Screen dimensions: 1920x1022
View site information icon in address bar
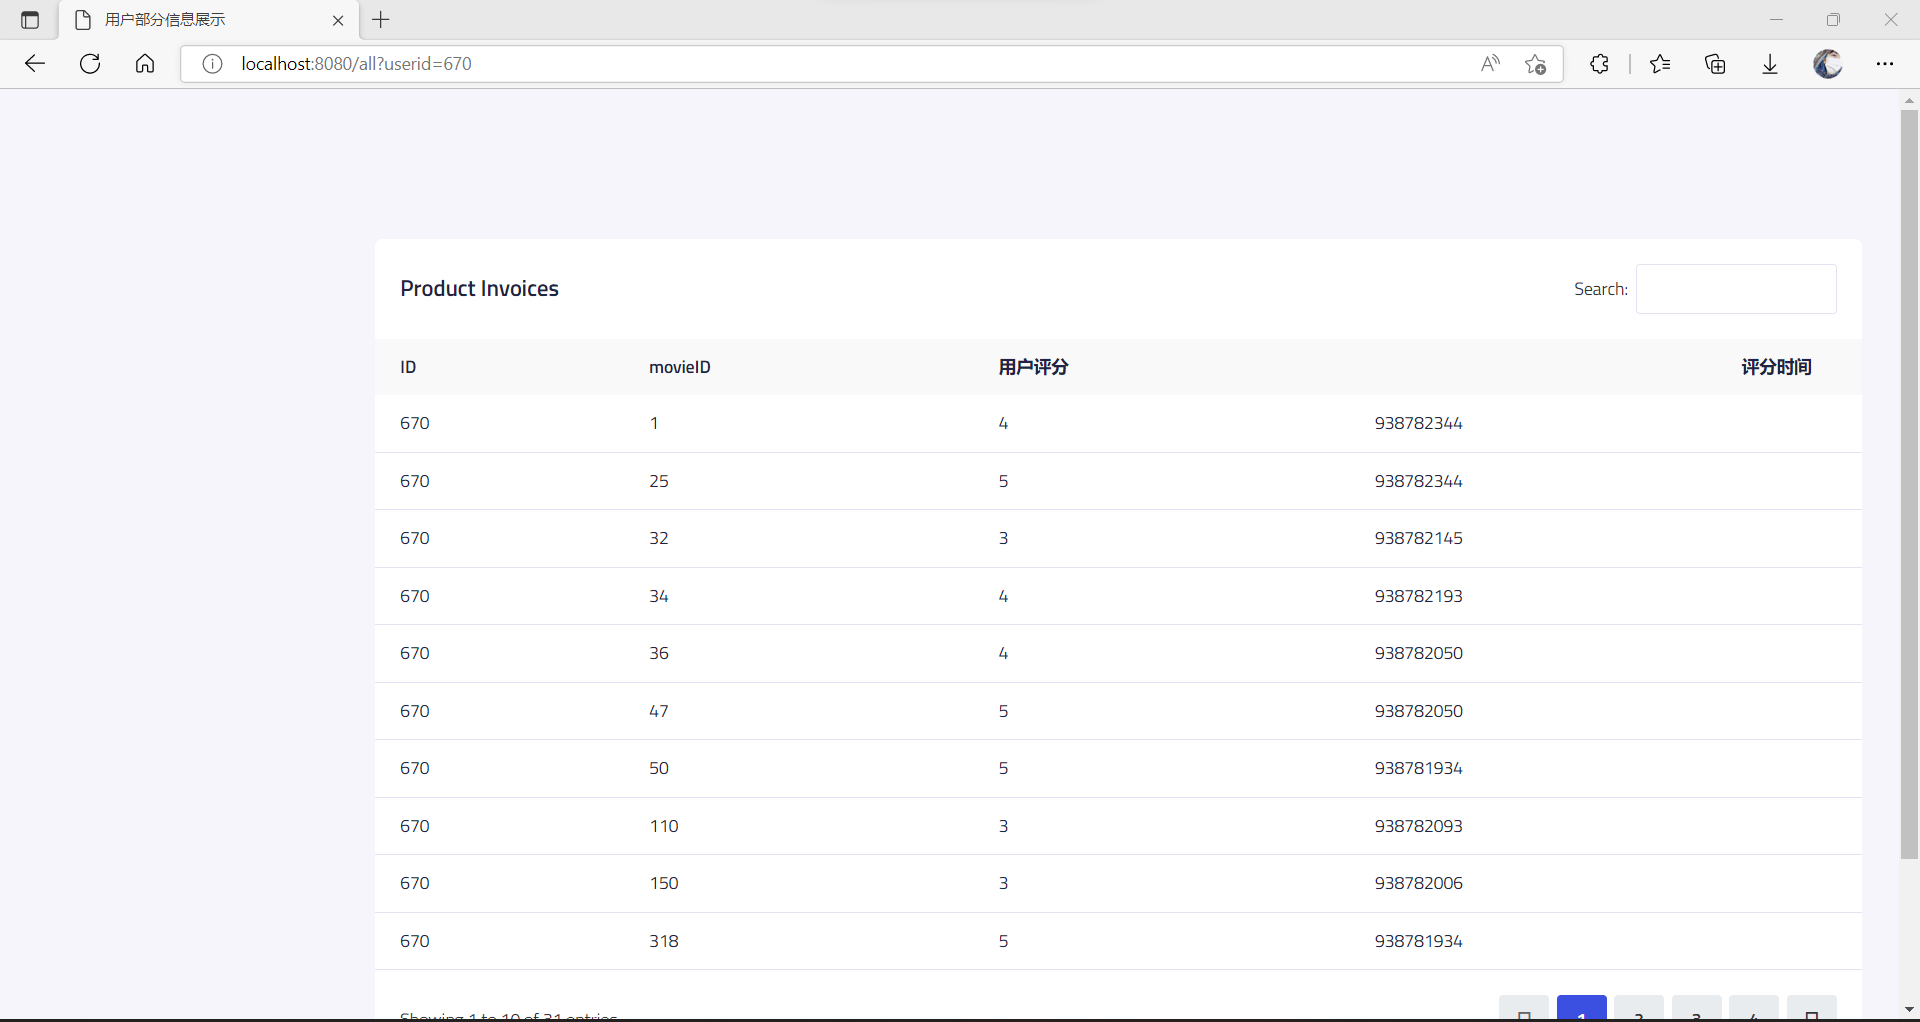click(x=212, y=64)
